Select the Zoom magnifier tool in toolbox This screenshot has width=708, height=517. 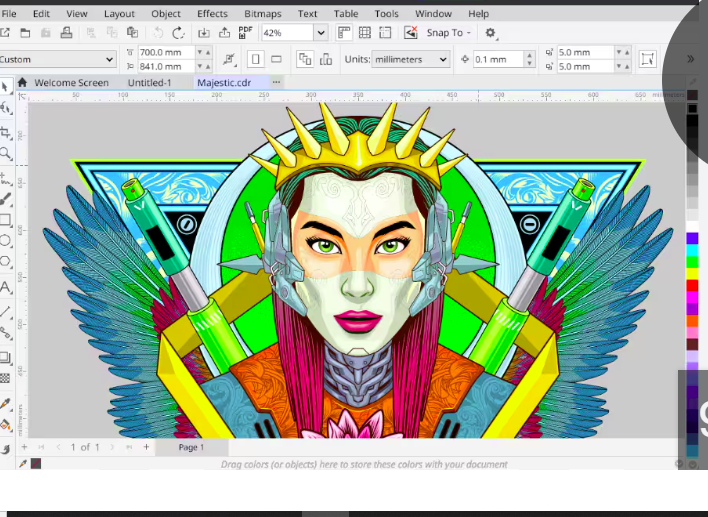(5, 154)
